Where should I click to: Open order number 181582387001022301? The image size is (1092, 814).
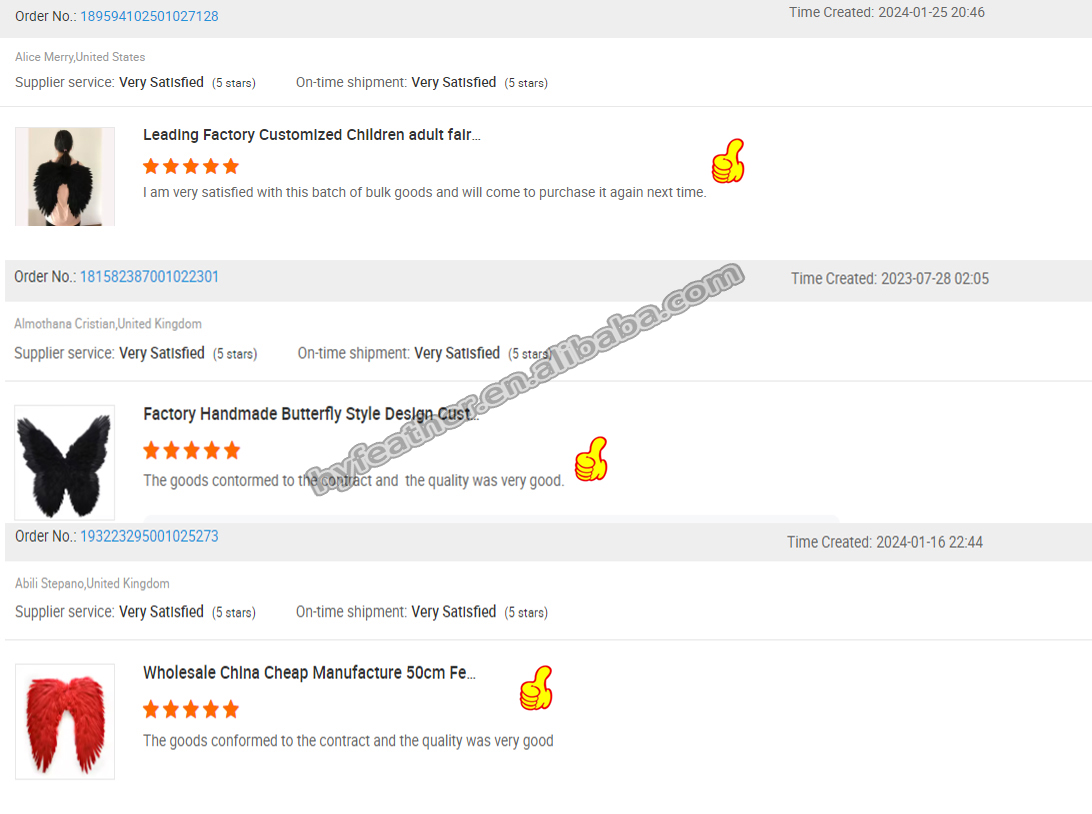tap(149, 277)
